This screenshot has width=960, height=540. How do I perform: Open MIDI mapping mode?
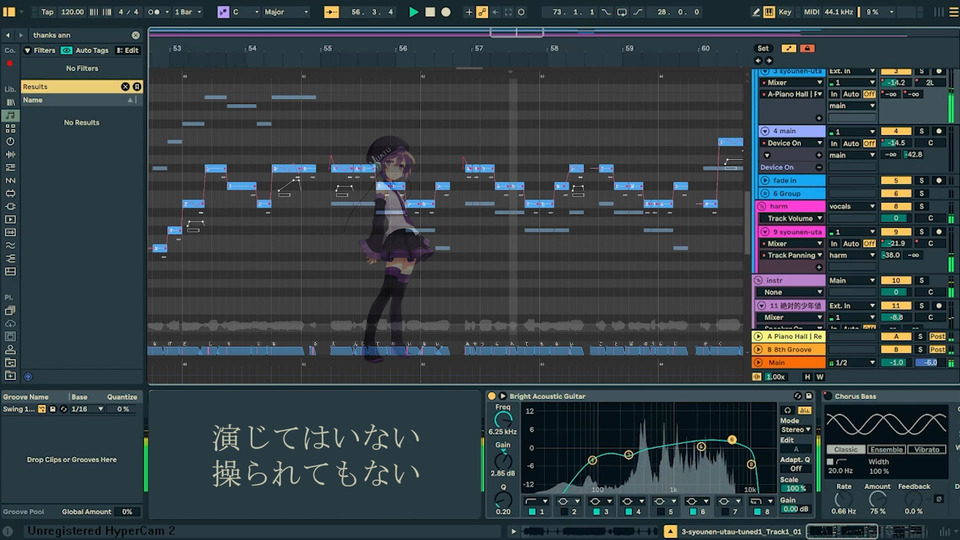click(x=811, y=12)
